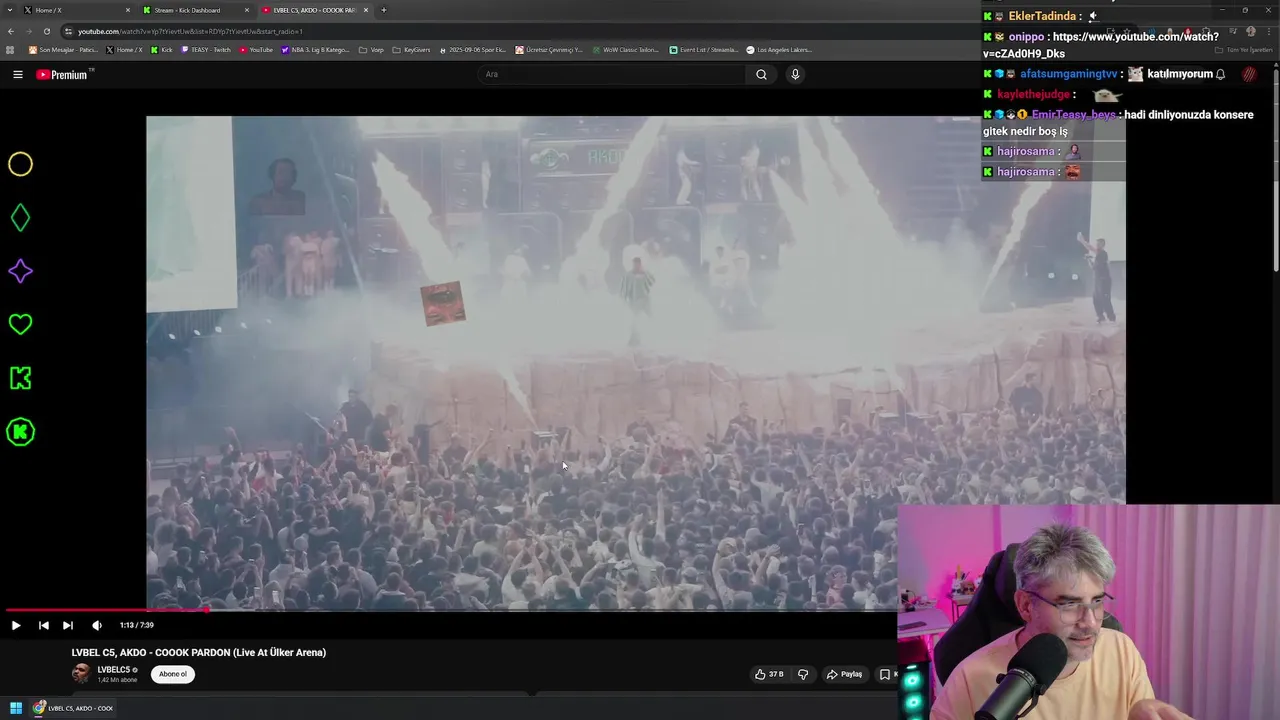Open the YouTube bookmark
1280x720 pixels.
(x=256, y=49)
